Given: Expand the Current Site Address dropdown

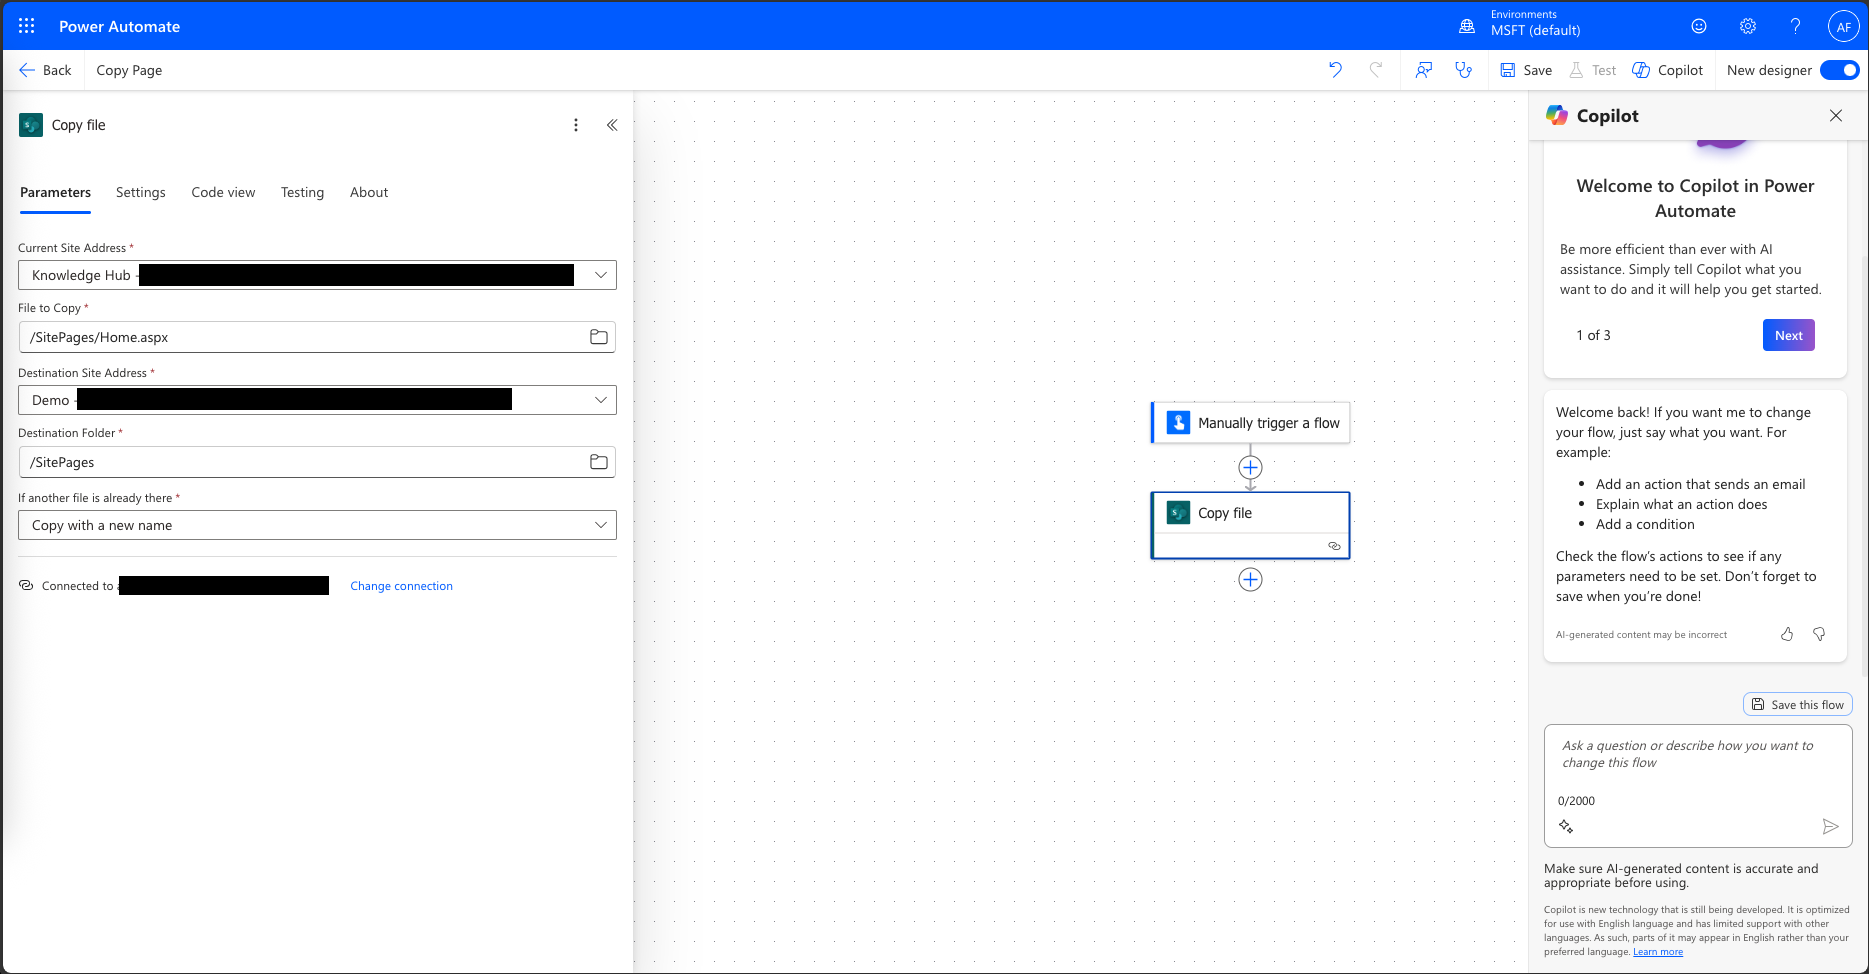Looking at the screenshot, I should (x=600, y=275).
